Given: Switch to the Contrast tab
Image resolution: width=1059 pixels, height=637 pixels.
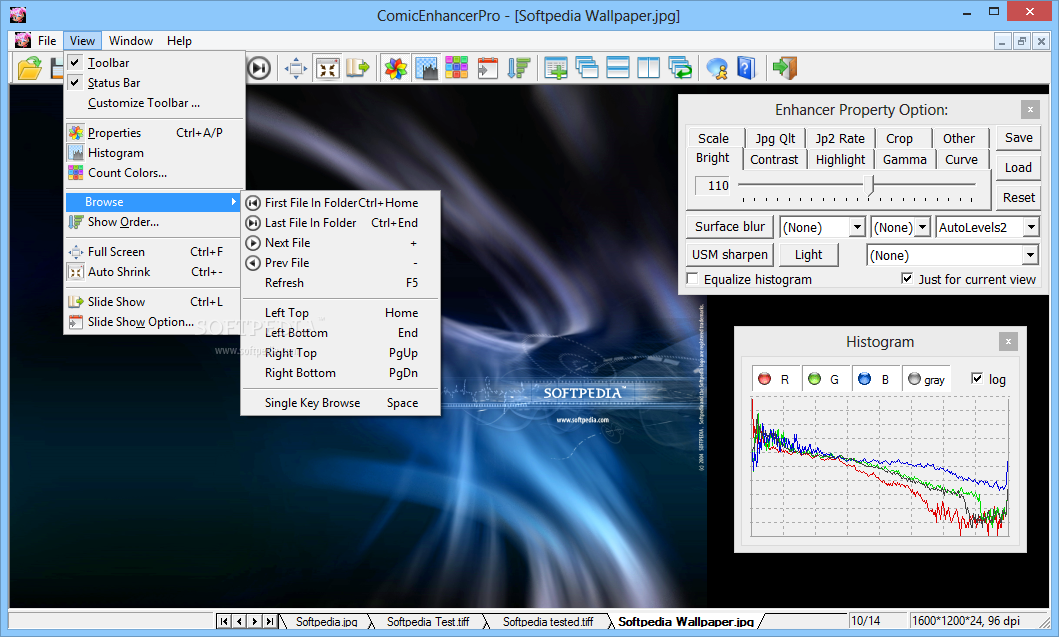Looking at the screenshot, I should click(x=774, y=159).
